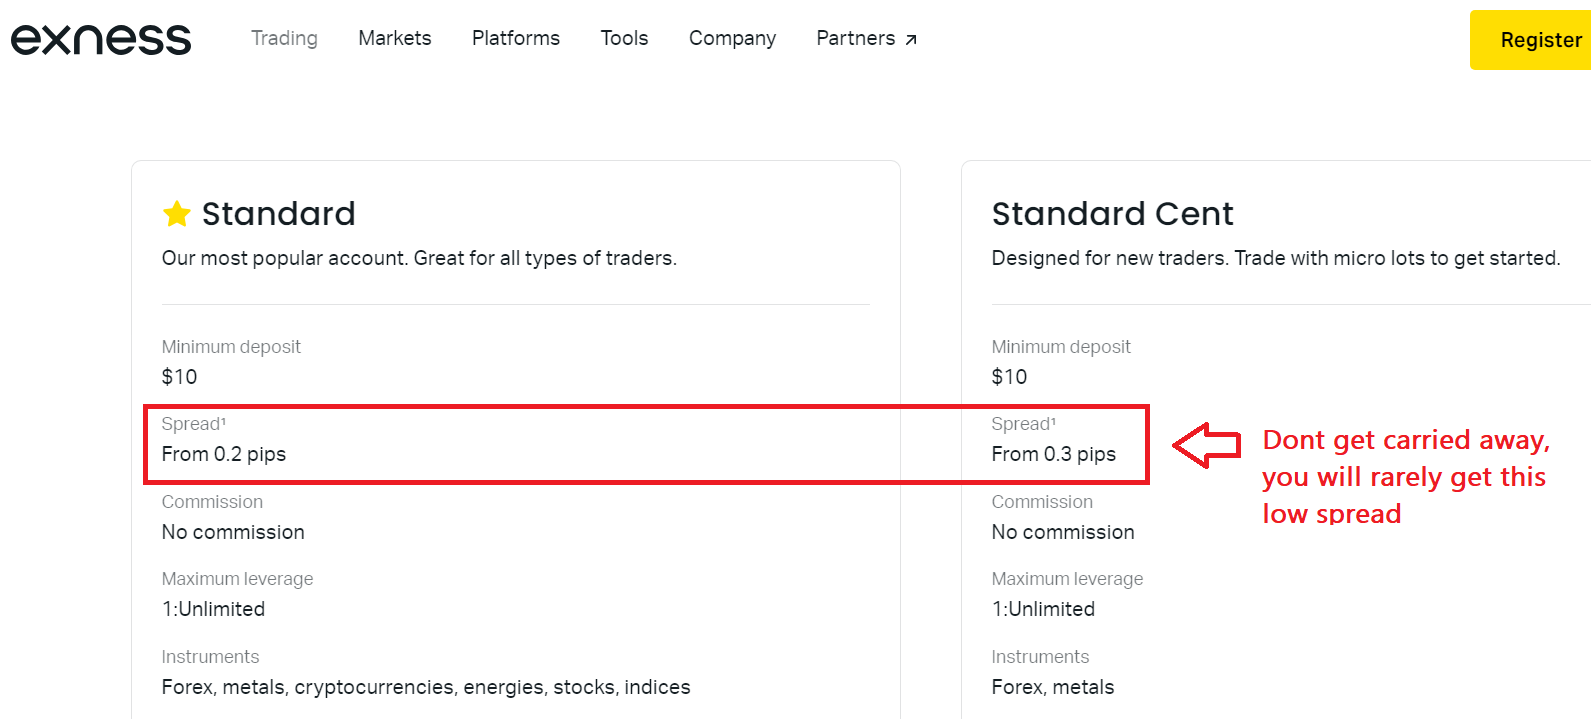Click Standard Cent's $10 minimum deposit

click(1009, 377)
